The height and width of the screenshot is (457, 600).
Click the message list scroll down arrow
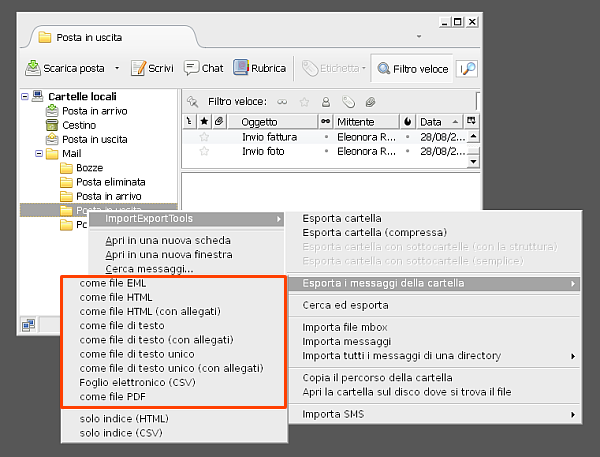click(x=473, y=161)
